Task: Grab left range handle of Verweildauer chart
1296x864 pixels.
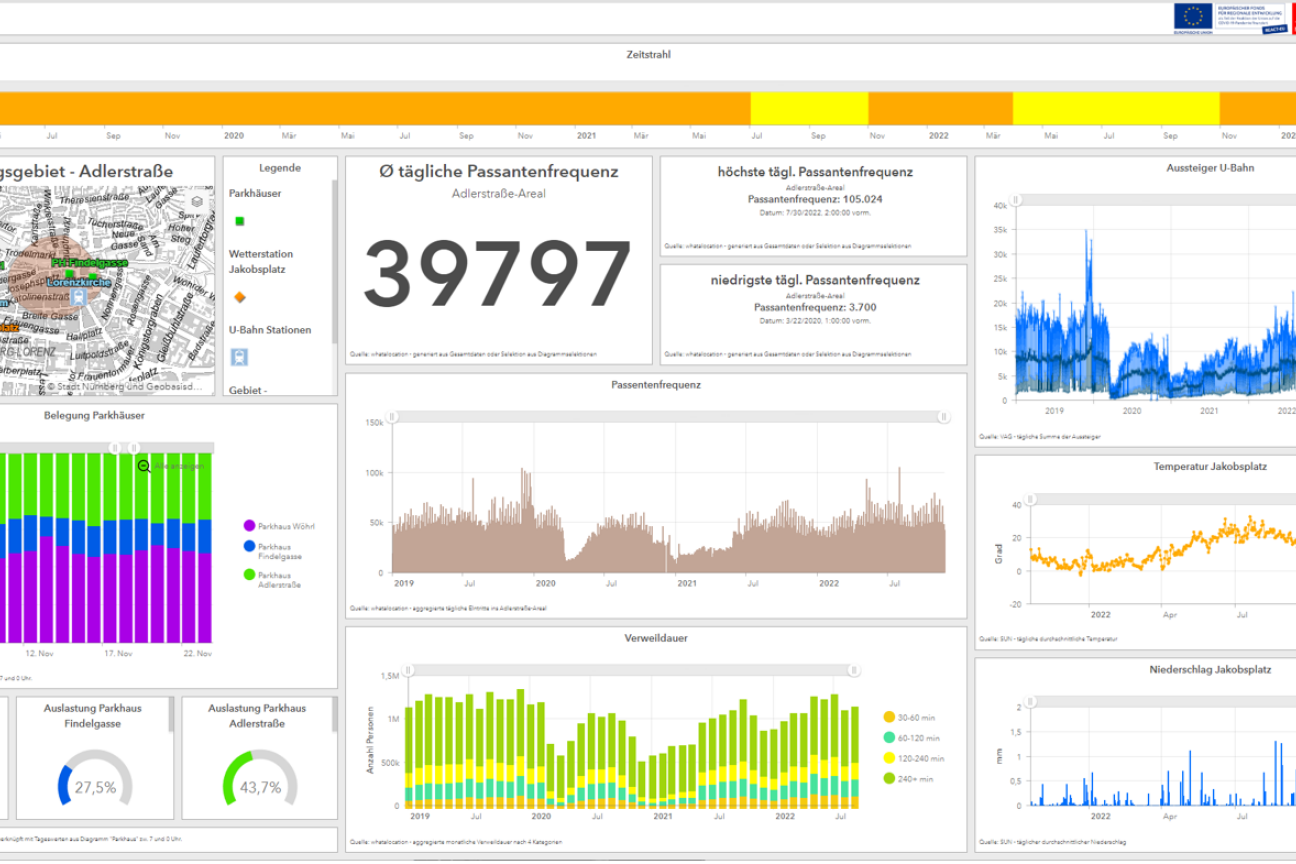Action: tap(407, 670)
